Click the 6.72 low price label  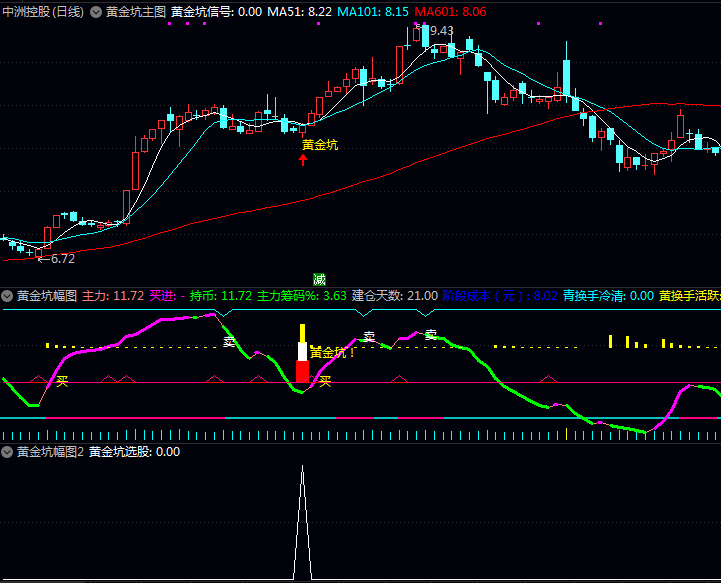point(62,259)
